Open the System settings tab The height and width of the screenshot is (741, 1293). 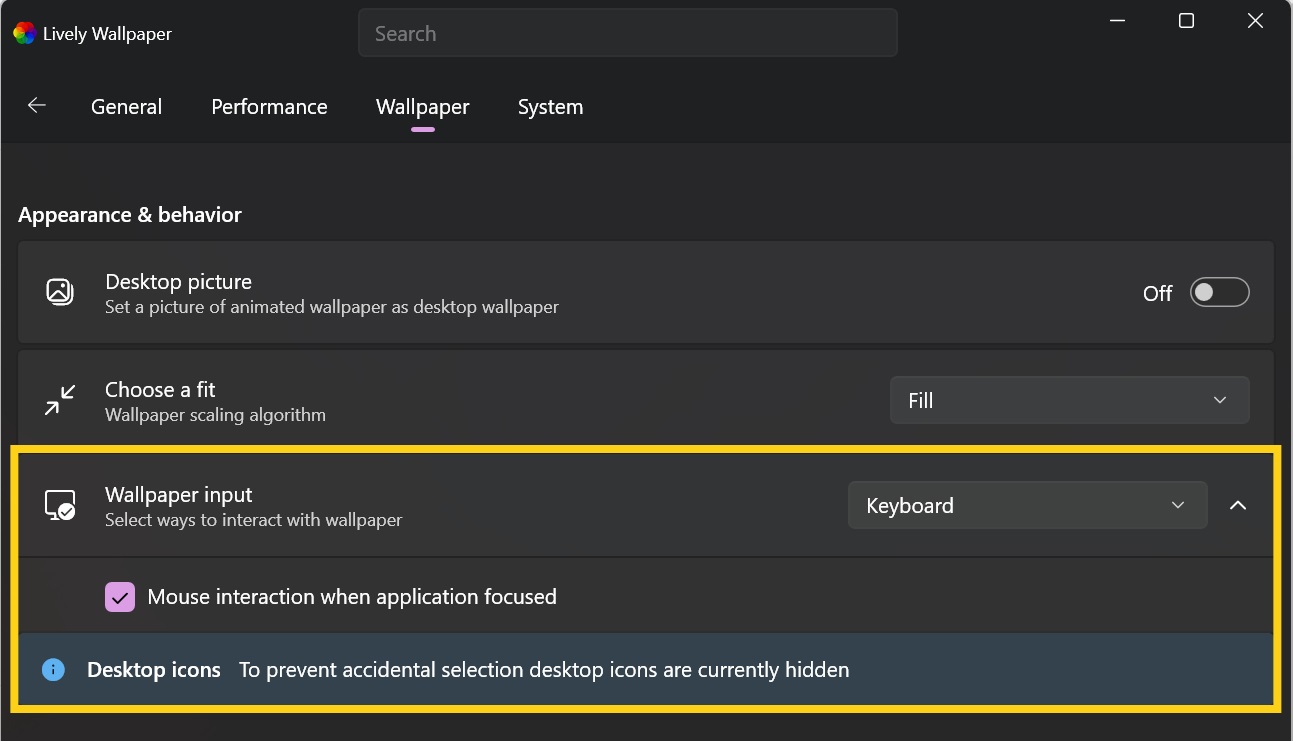click(x=550, y=106)
